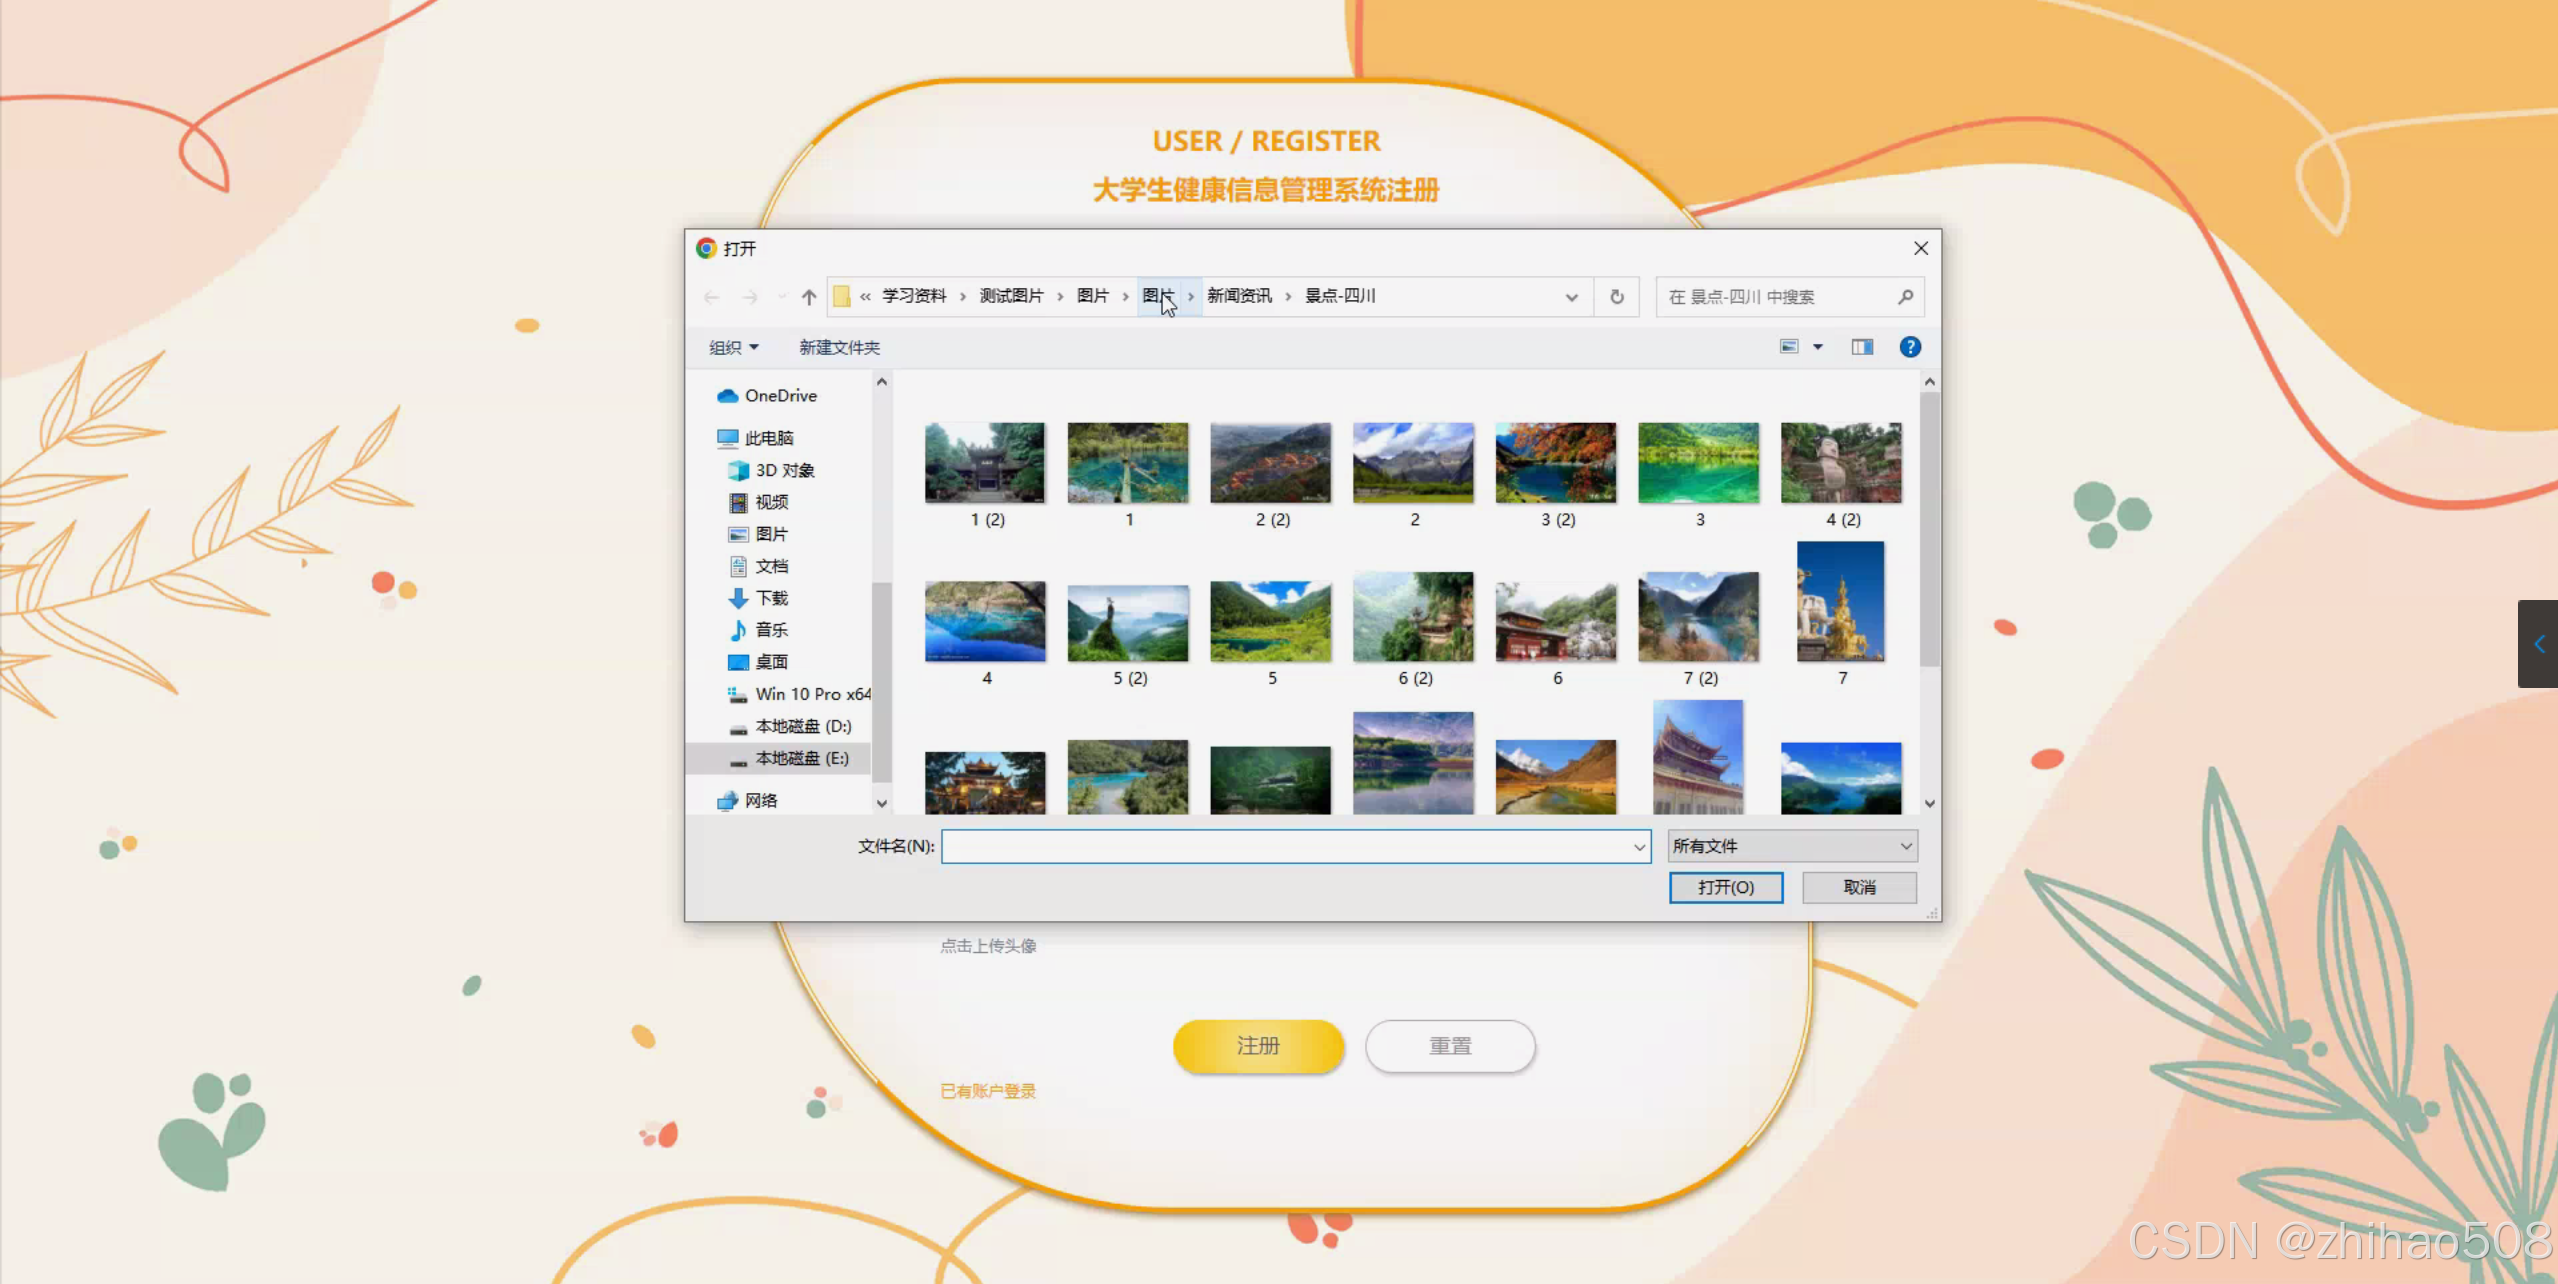The width and height of the screenshot is (2558, 1284).
Task: Click the view mode icon in the toolbar
Action: 1789,347
